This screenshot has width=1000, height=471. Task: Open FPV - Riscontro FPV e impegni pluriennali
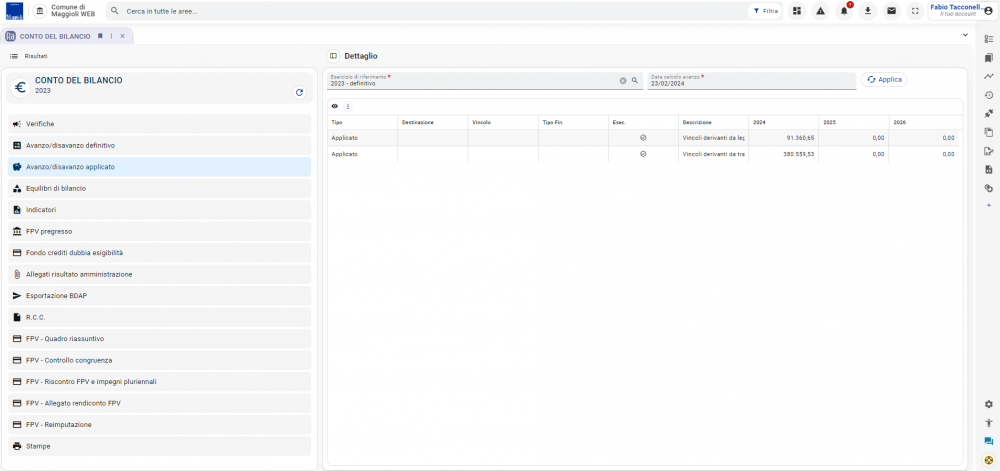[x=159, y=382]
